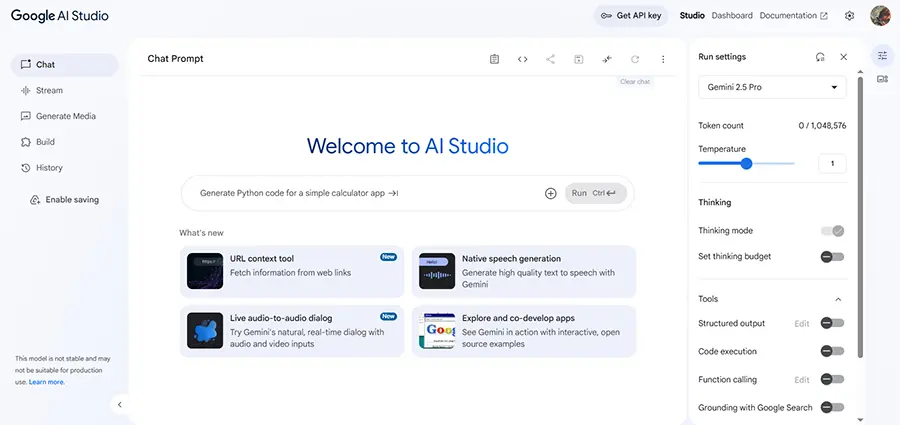Viewport: 900px width, 425px height.
Task: Collapse the left sidebar with chevron
Action: tap(119, 404)
